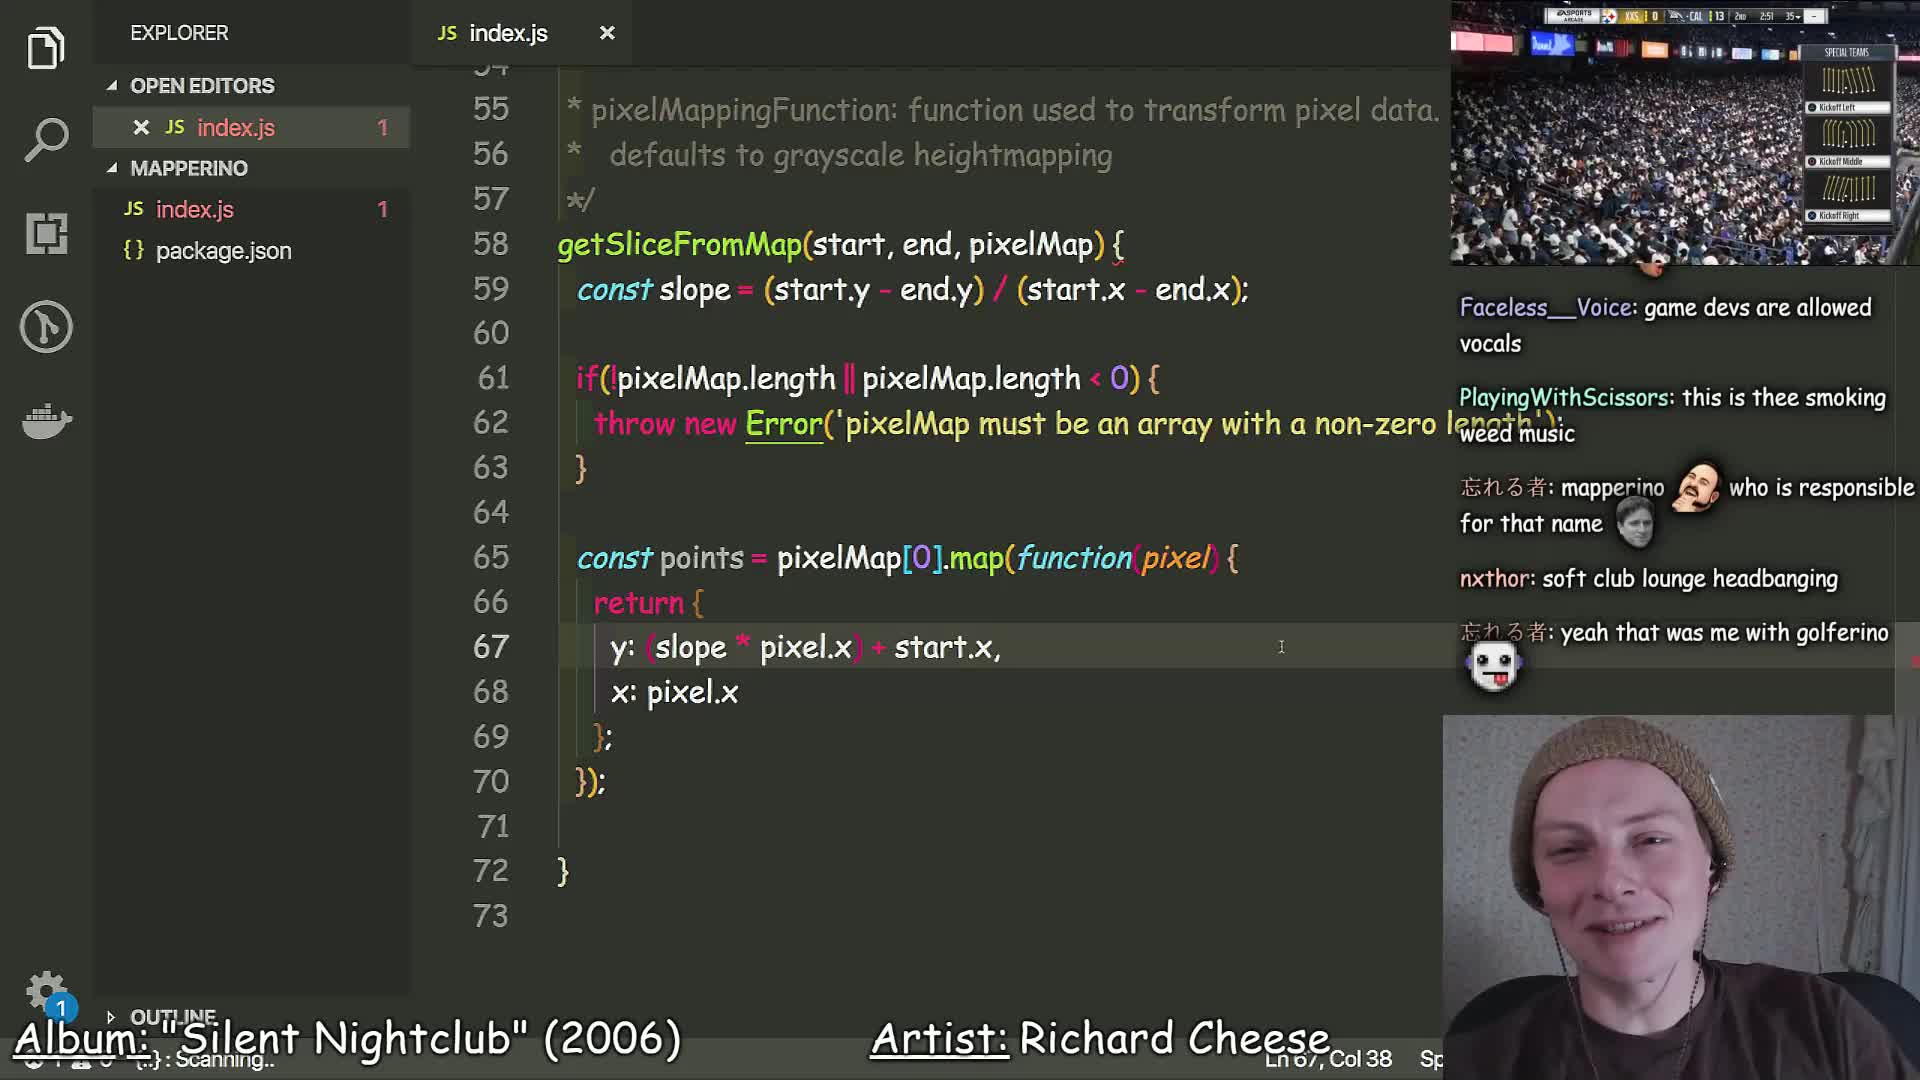
Task: Place cursor on 'x: pixel.x' line
Action: (675, 692)
